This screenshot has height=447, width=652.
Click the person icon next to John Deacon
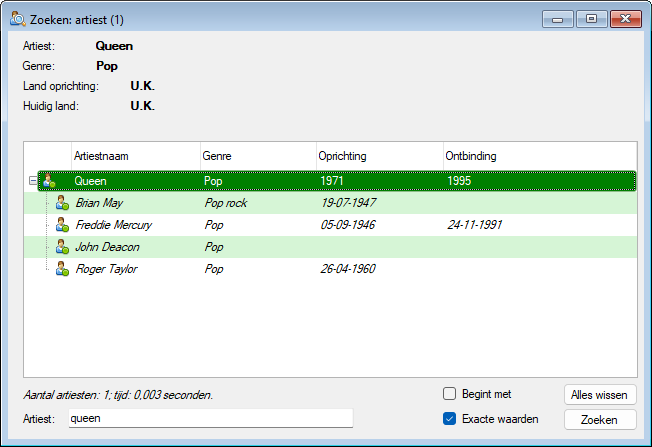pyautogui.click(x=62, y=247)
